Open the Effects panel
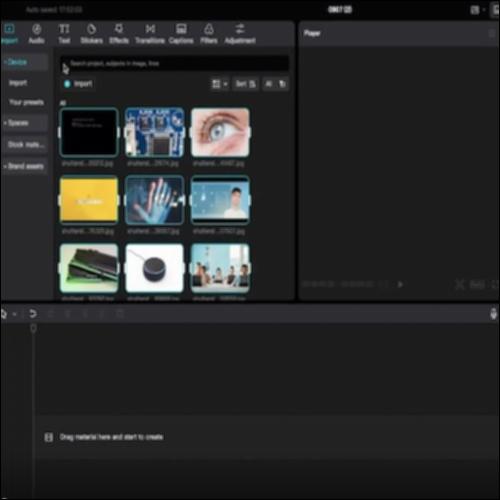500x500 pixels. click(119, 34)
